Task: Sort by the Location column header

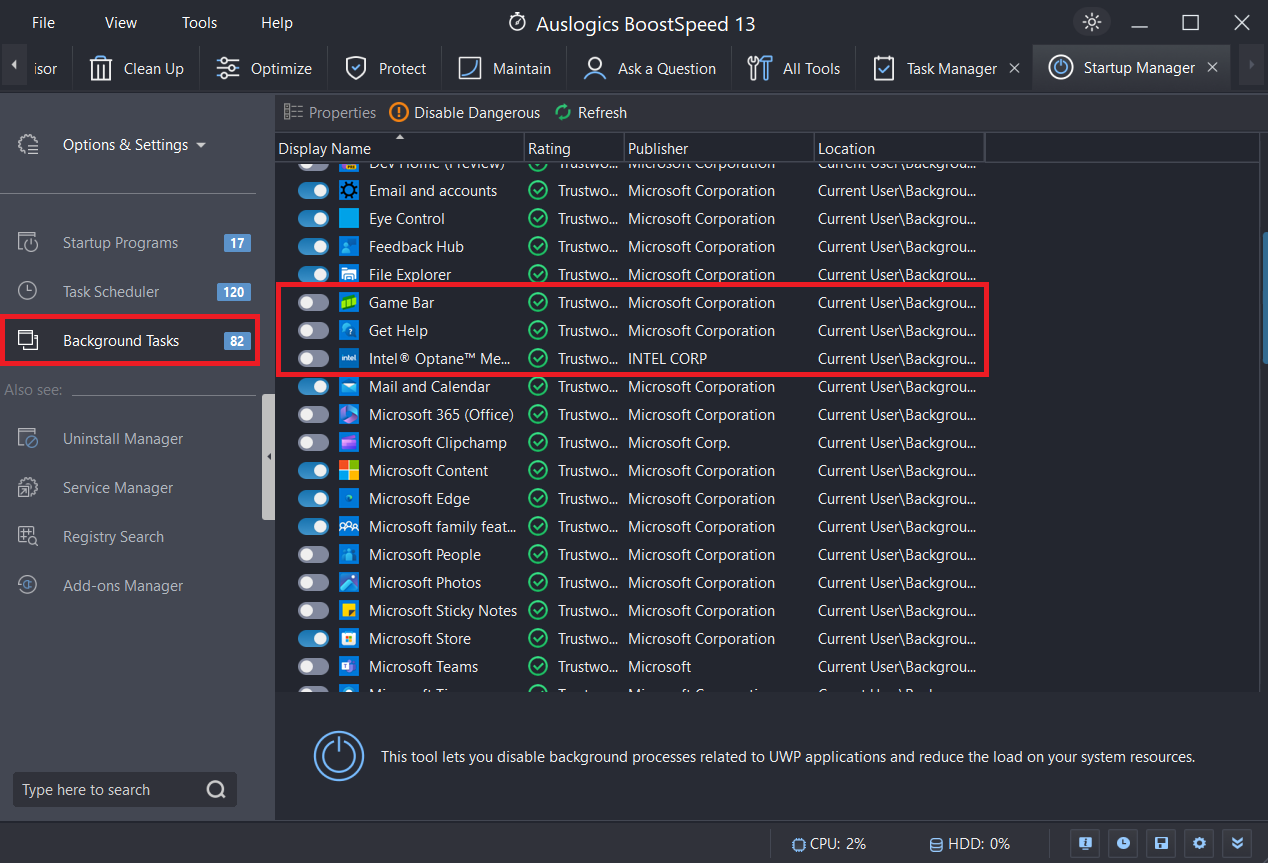Action: click(x=899, y=148)
